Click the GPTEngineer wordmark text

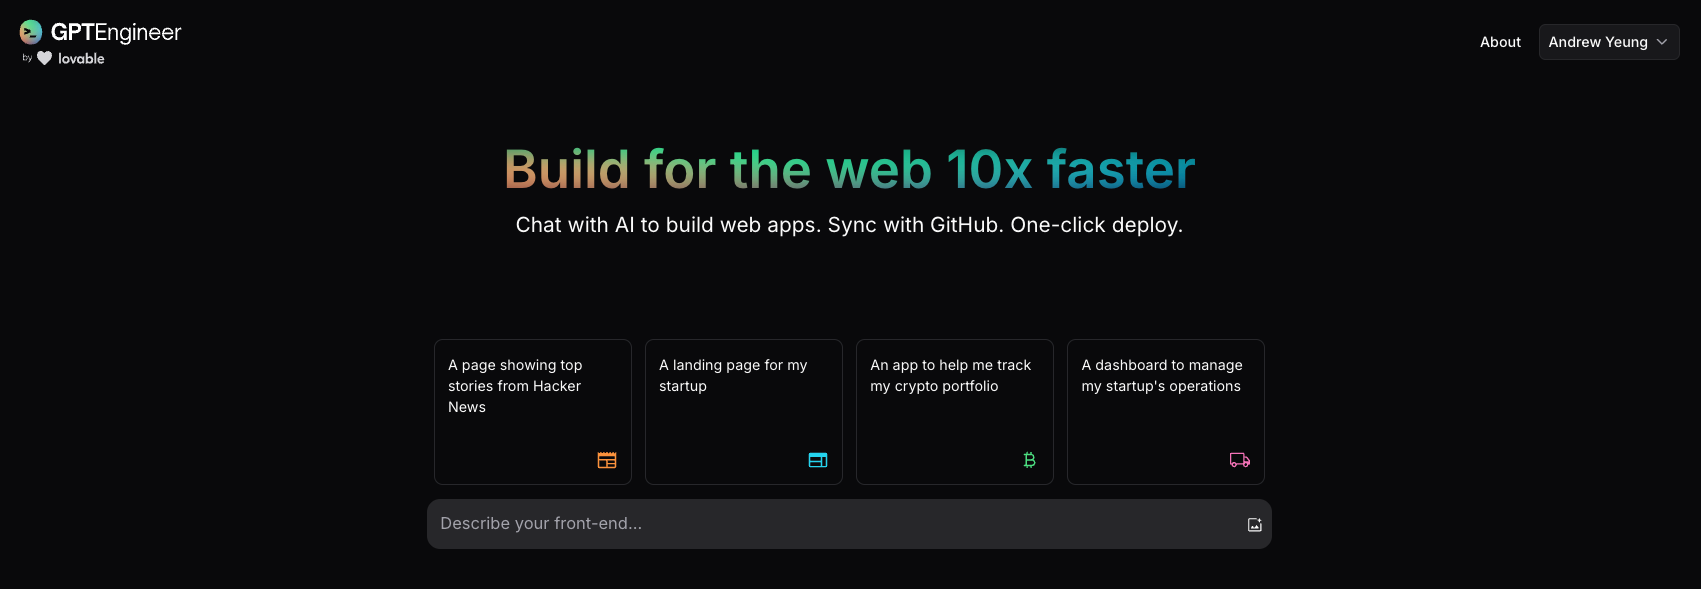[x=116, y=32]
